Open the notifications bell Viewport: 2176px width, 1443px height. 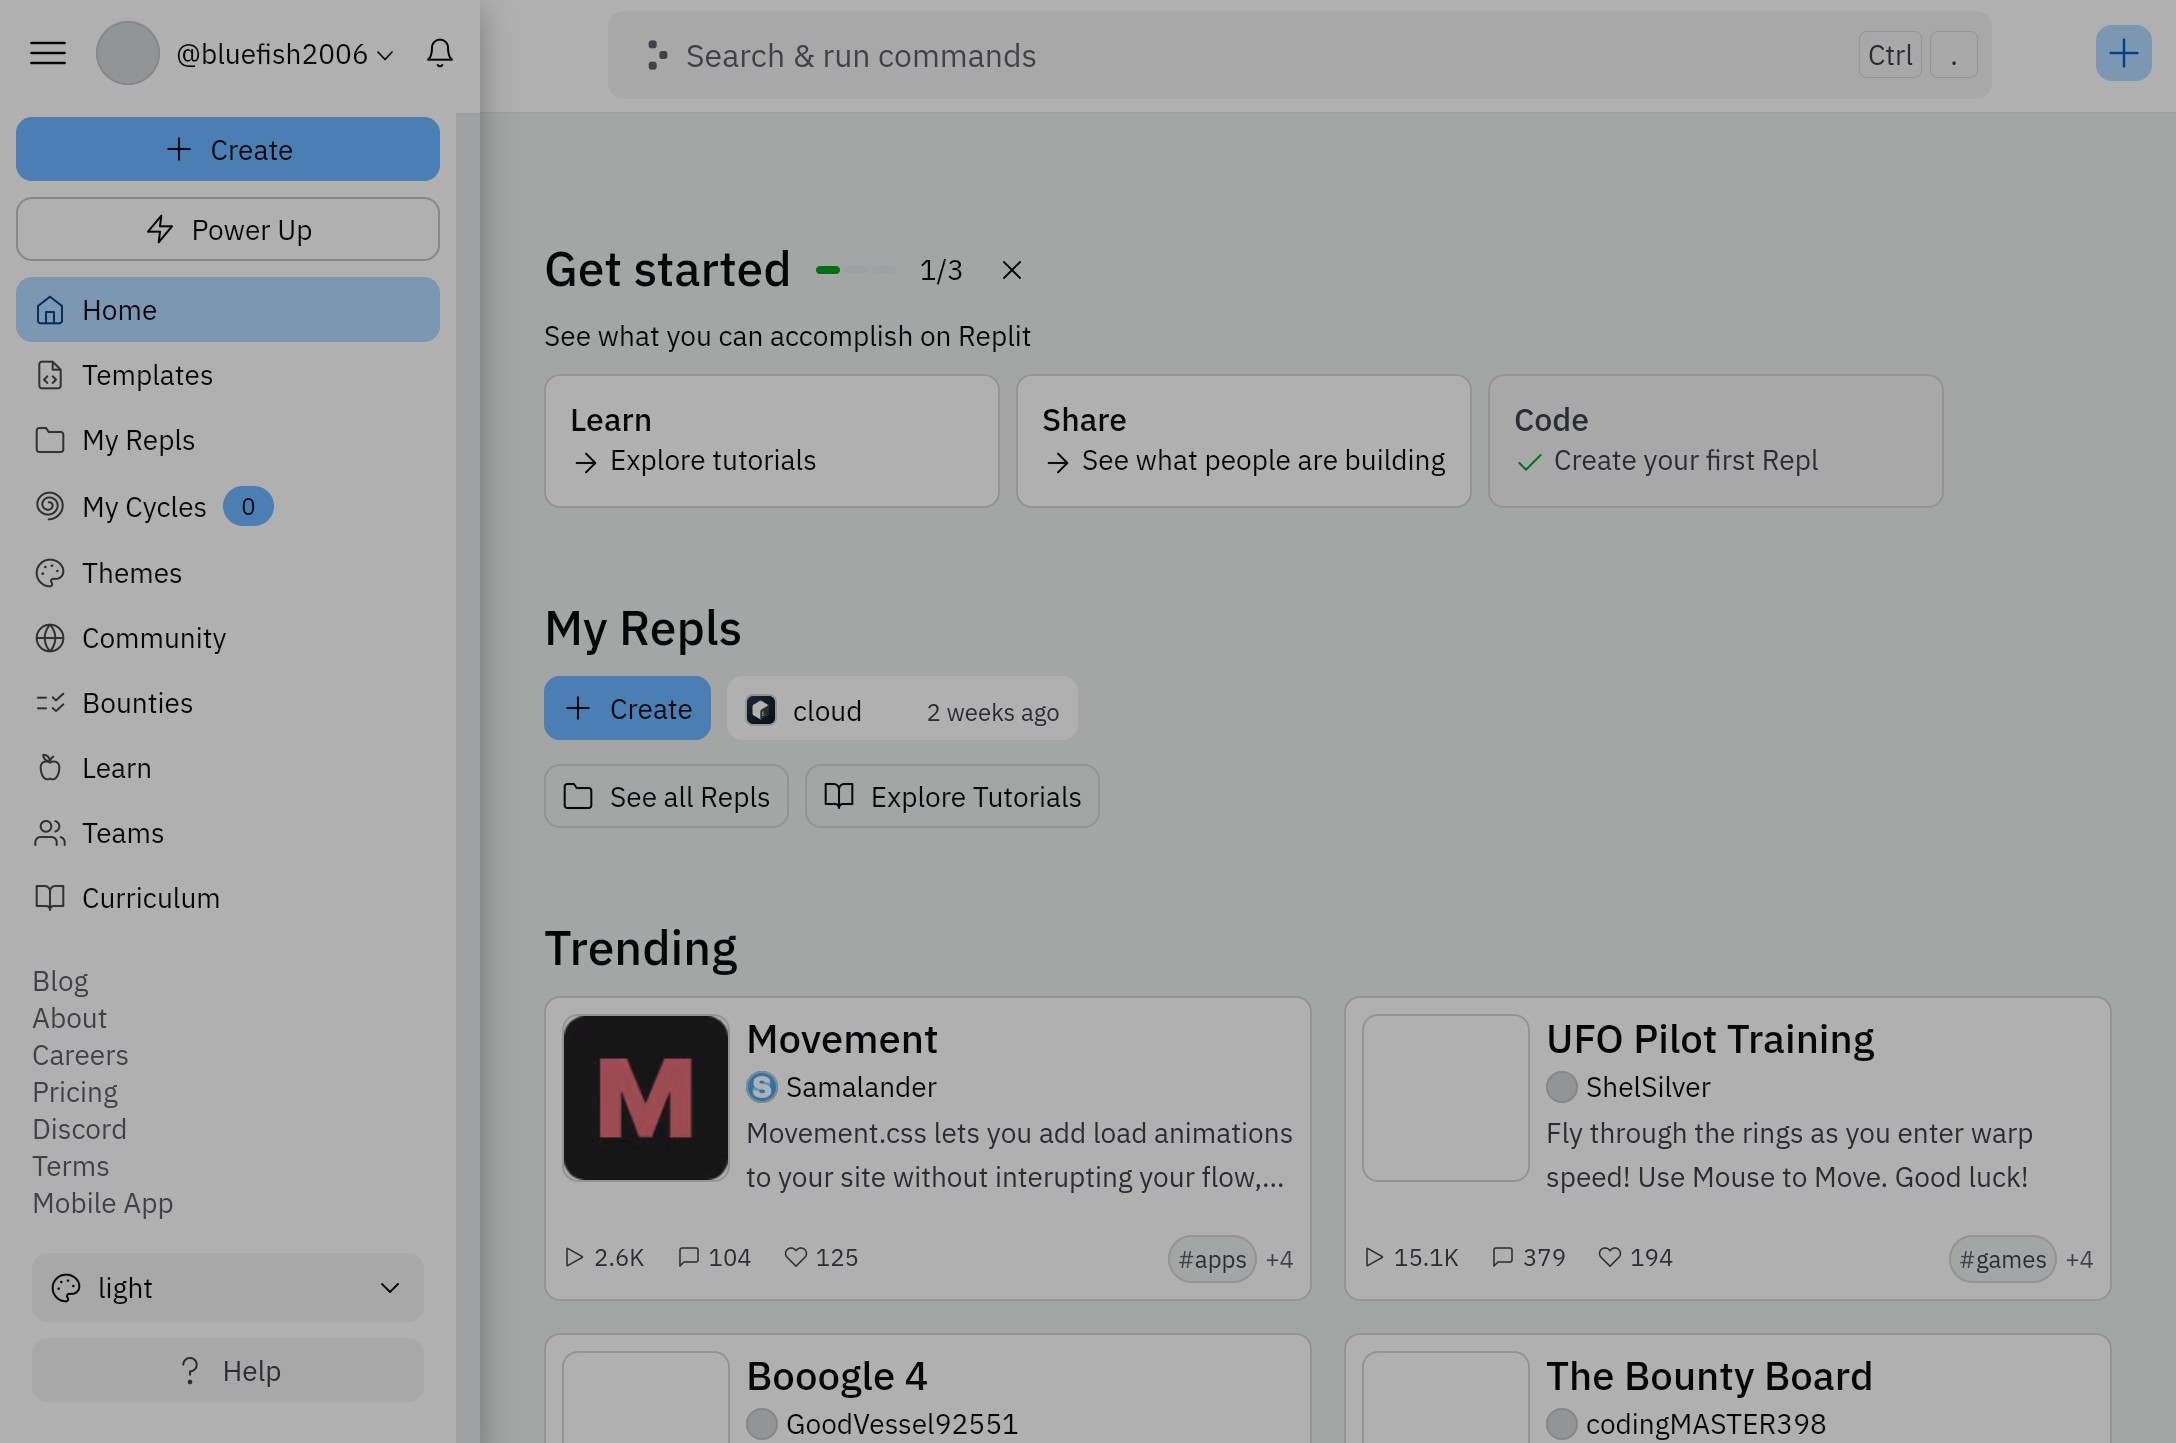click(440, 54)
